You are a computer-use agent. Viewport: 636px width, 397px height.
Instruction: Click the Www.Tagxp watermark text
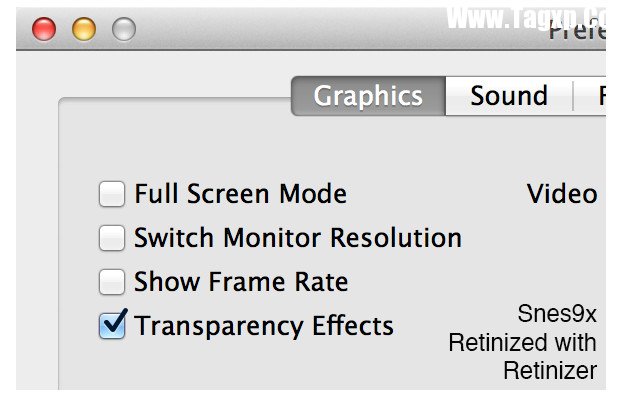point(526,17)
